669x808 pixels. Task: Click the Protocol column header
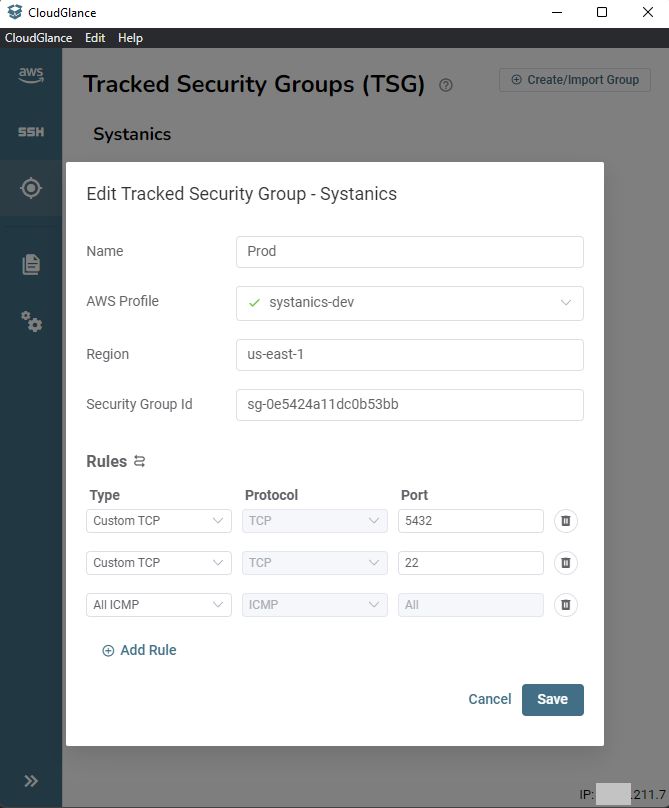(272, 495)
